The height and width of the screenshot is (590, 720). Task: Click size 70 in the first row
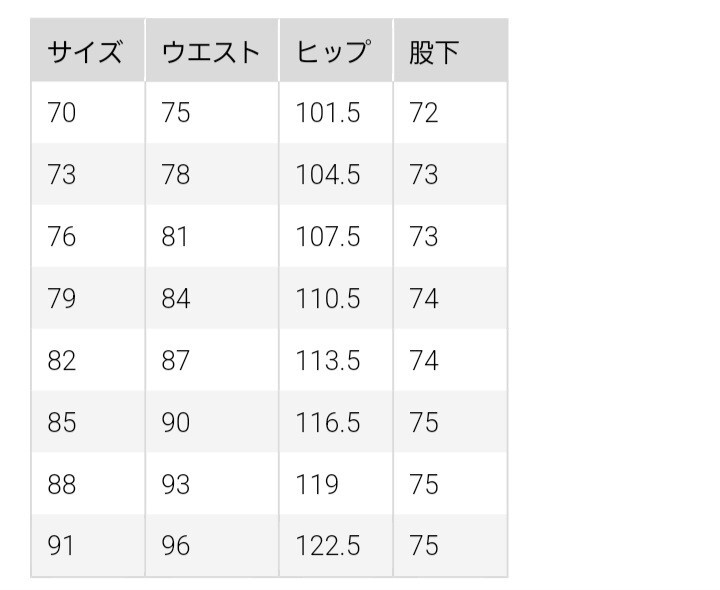(61, 113)
